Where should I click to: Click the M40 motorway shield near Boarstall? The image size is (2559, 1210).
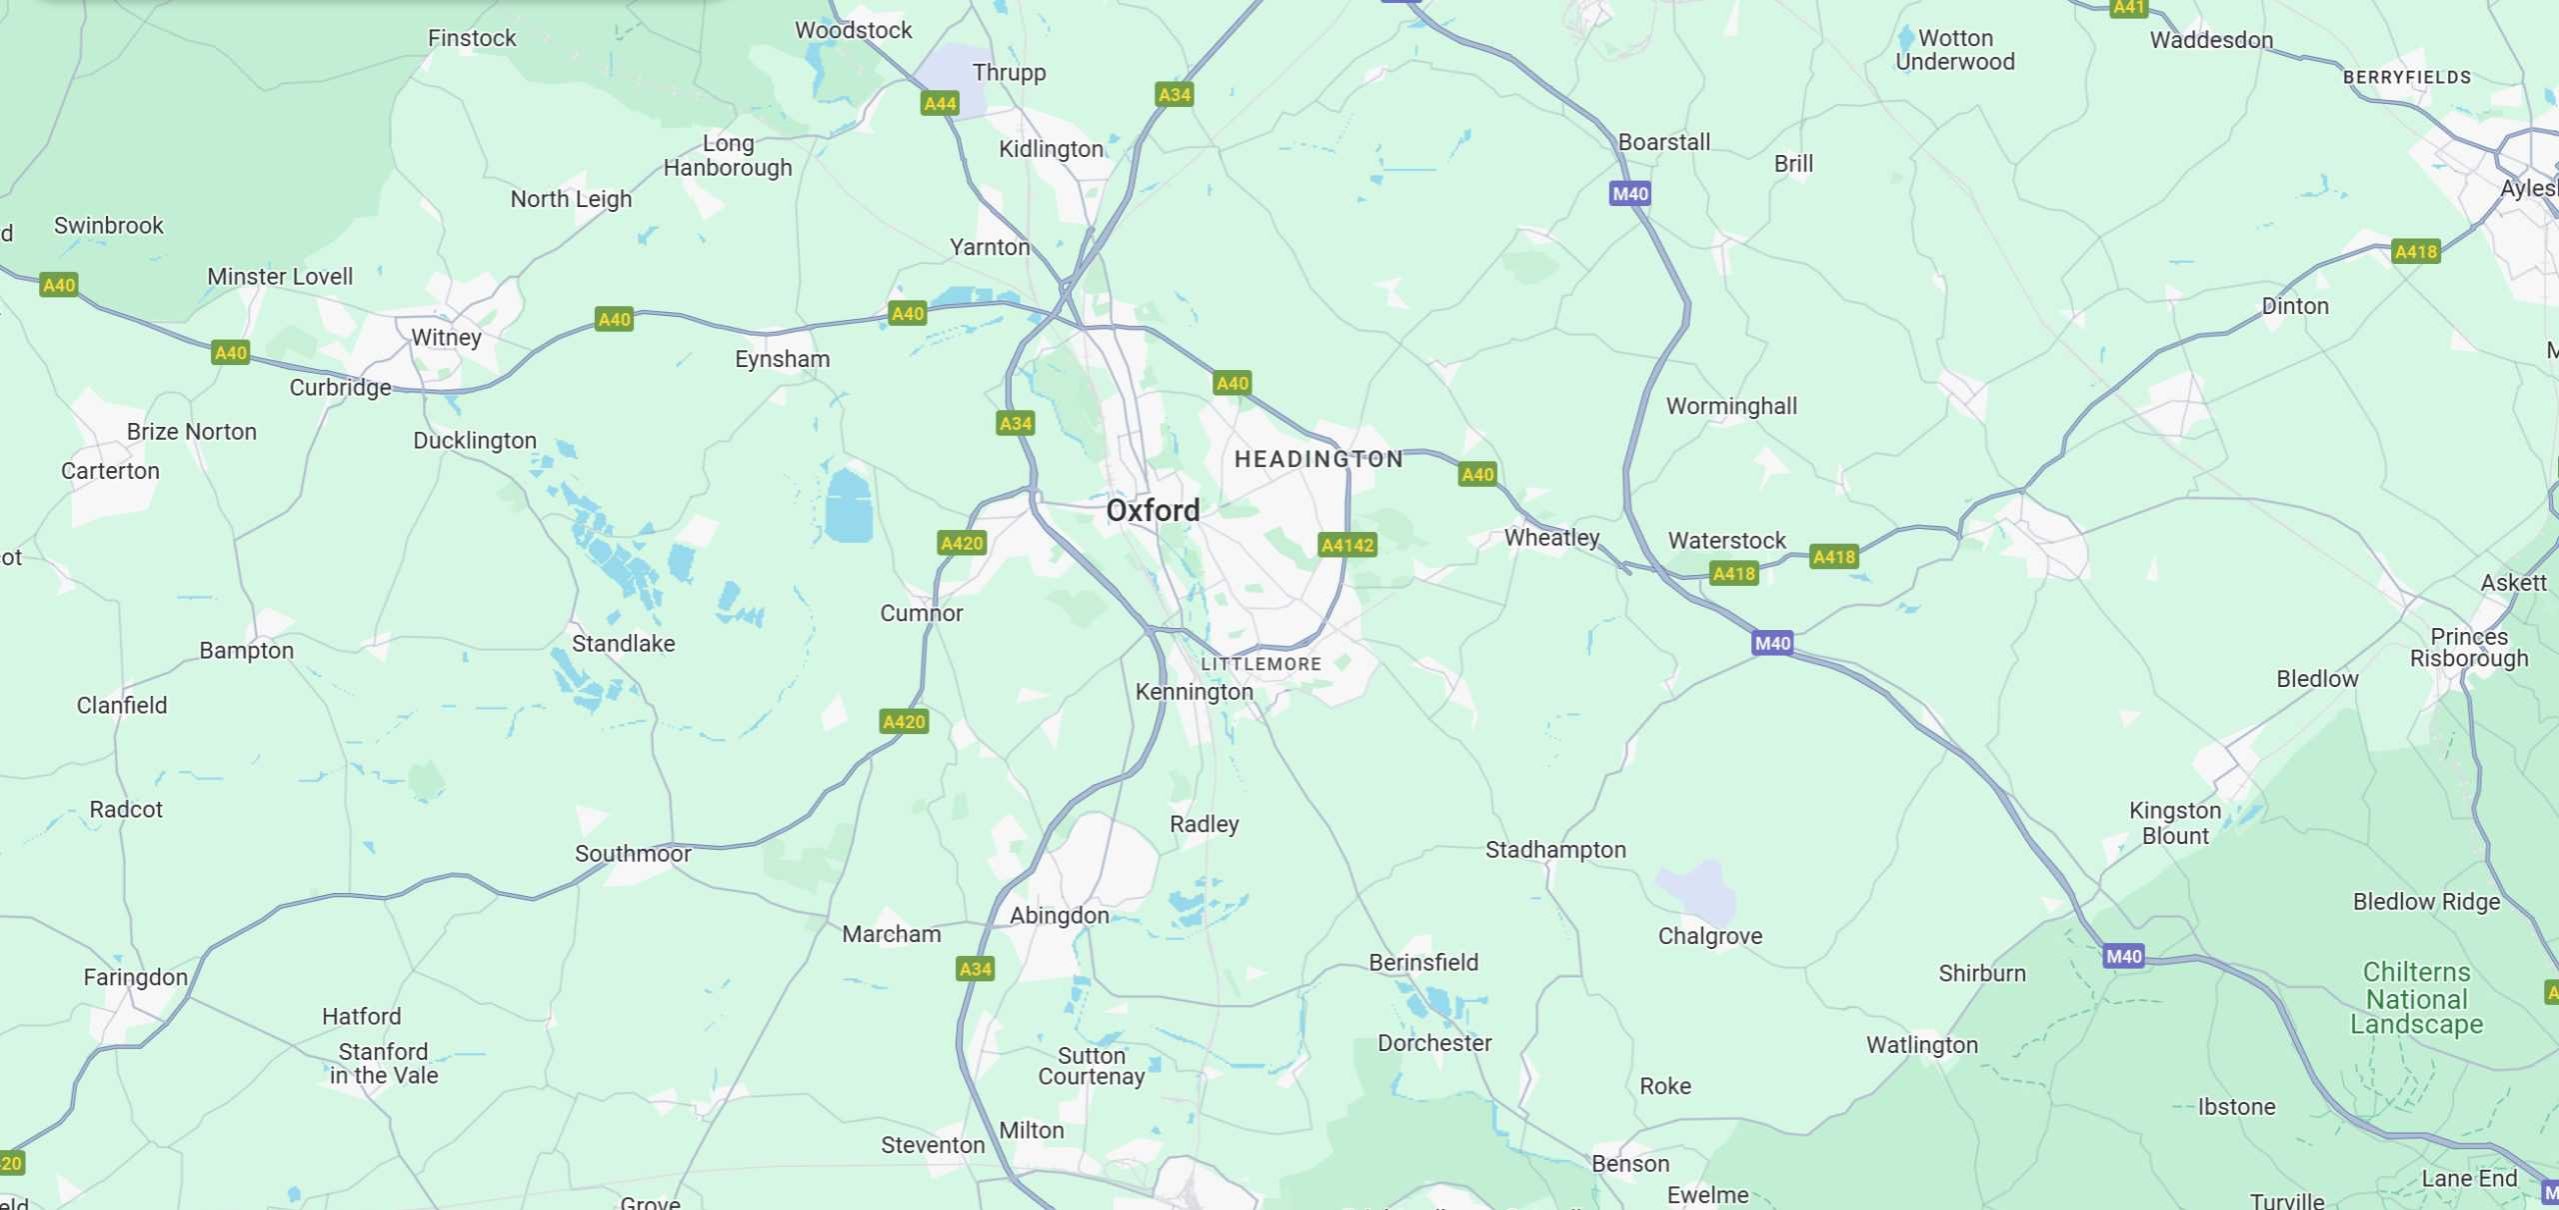1629,194
